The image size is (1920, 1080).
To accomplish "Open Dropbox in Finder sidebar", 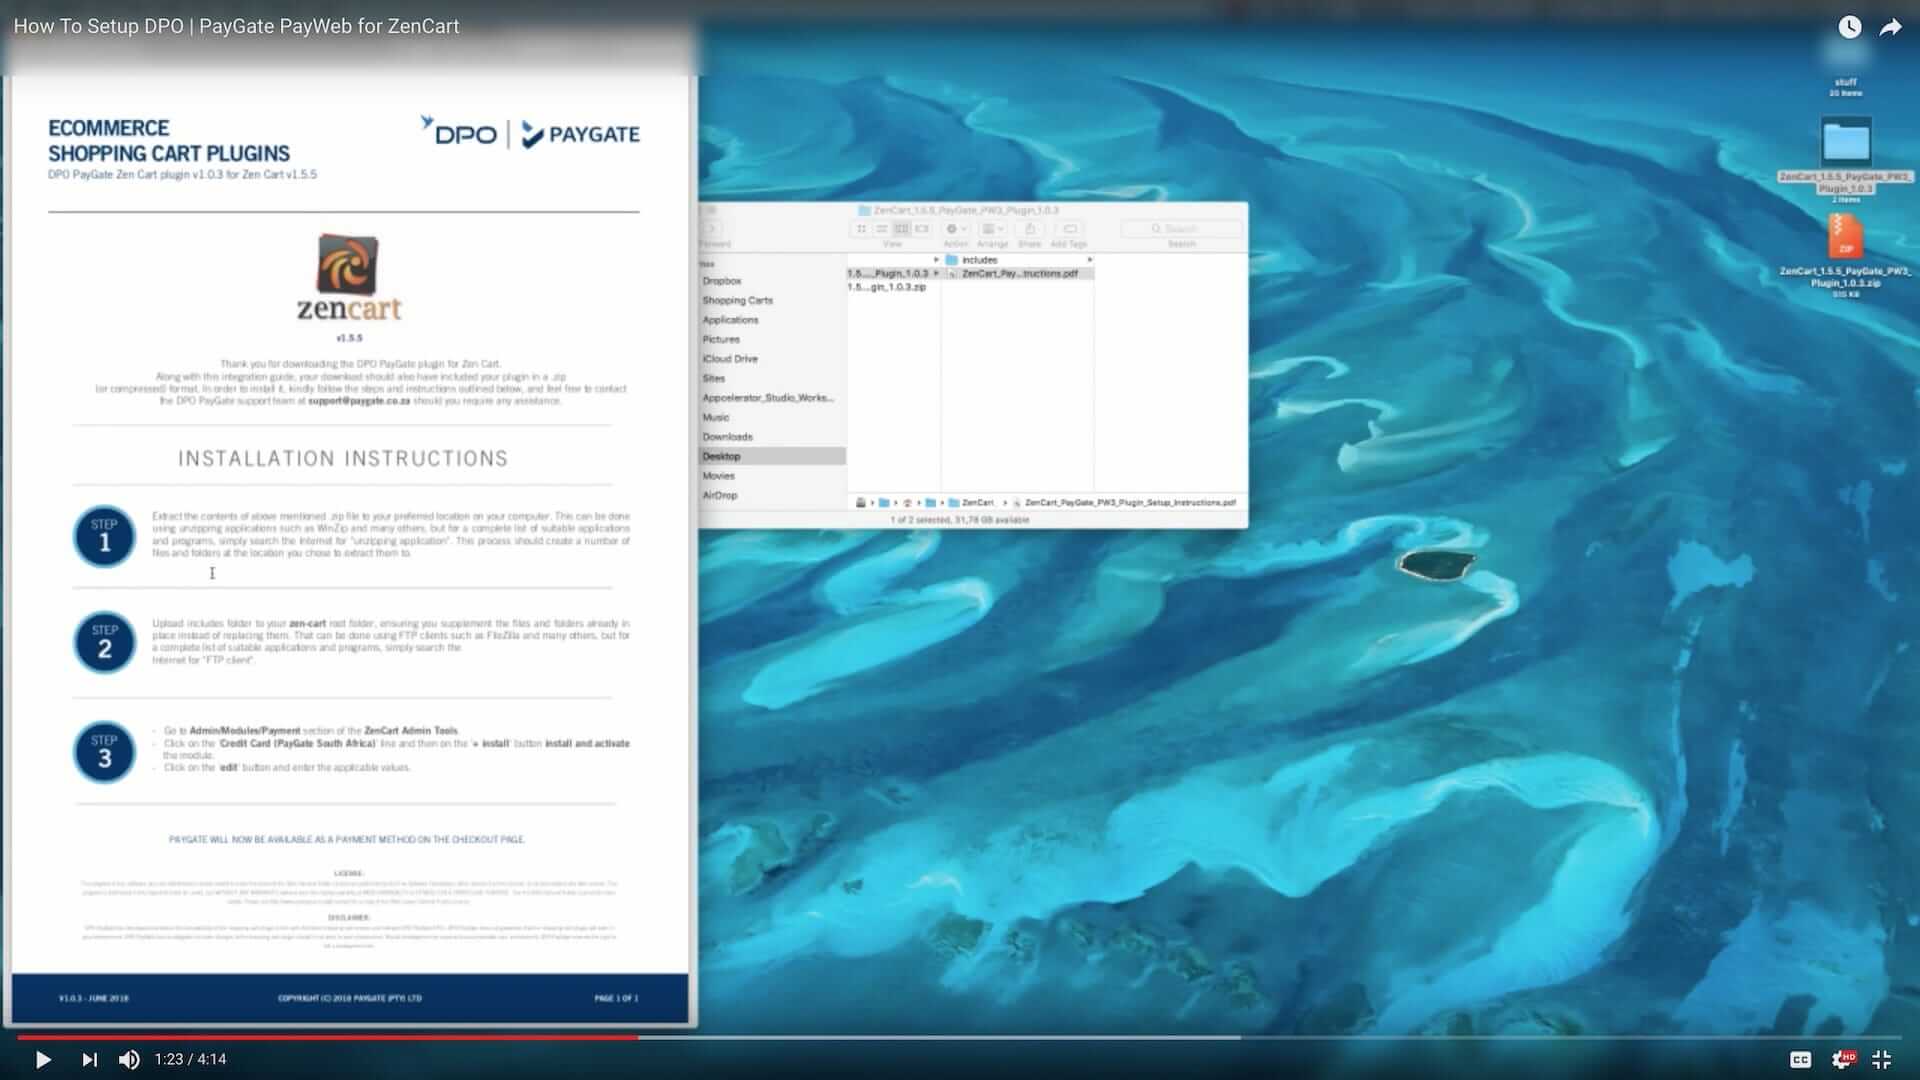I will click(x=722, y=281).
